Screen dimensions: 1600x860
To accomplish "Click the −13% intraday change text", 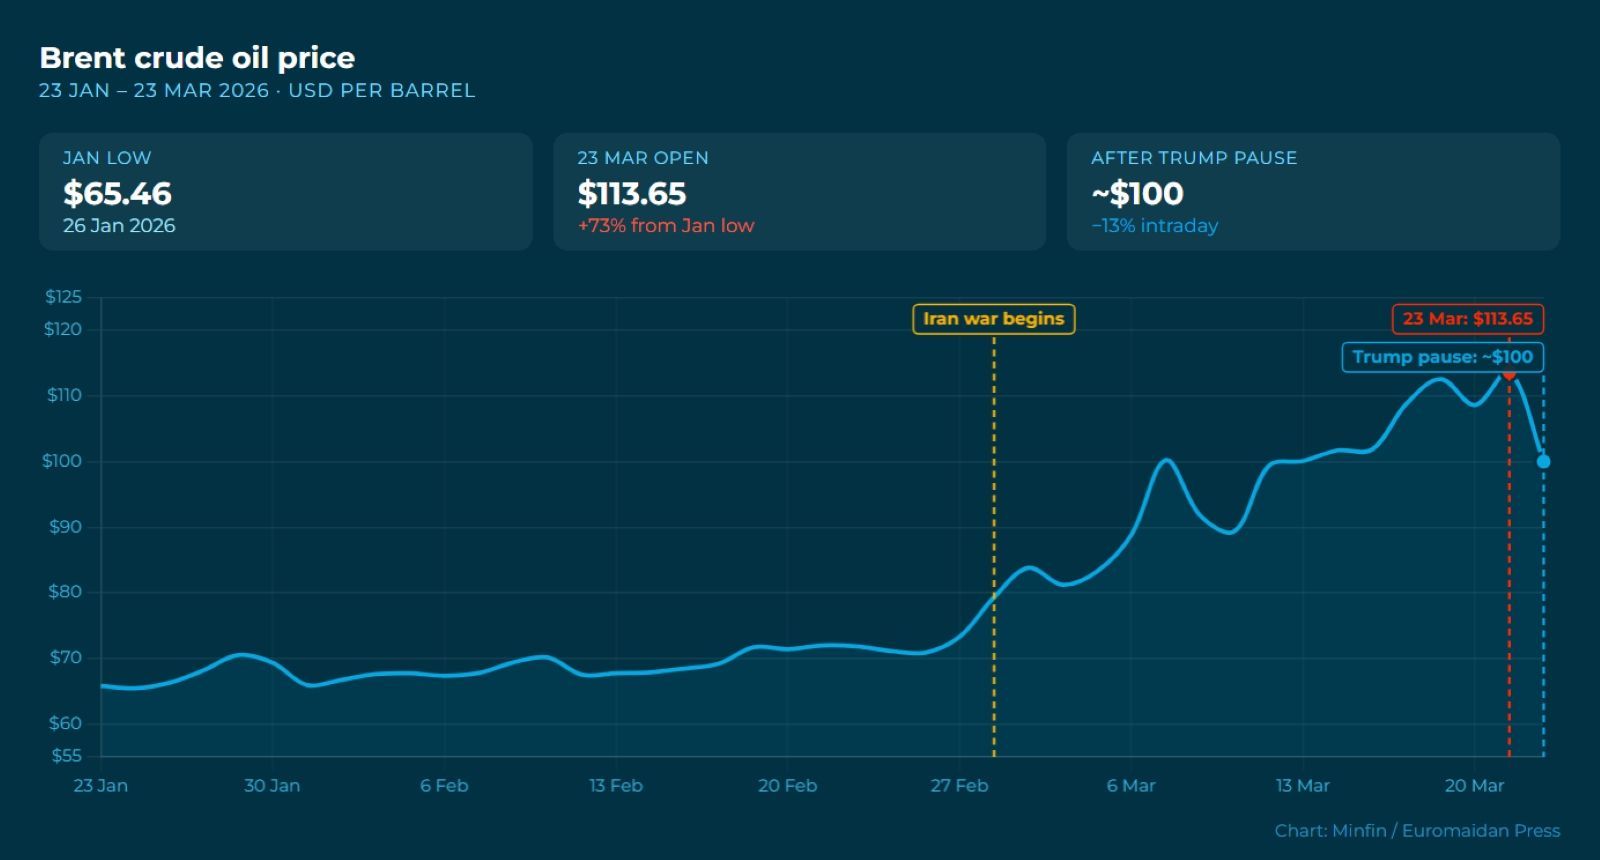I will 1155,226.
